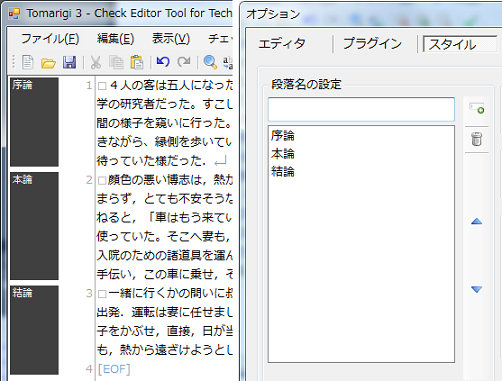This screenshot has width=502, height=381.
Task: Redo the last undone edit
Action: click(x=184, y=62)
